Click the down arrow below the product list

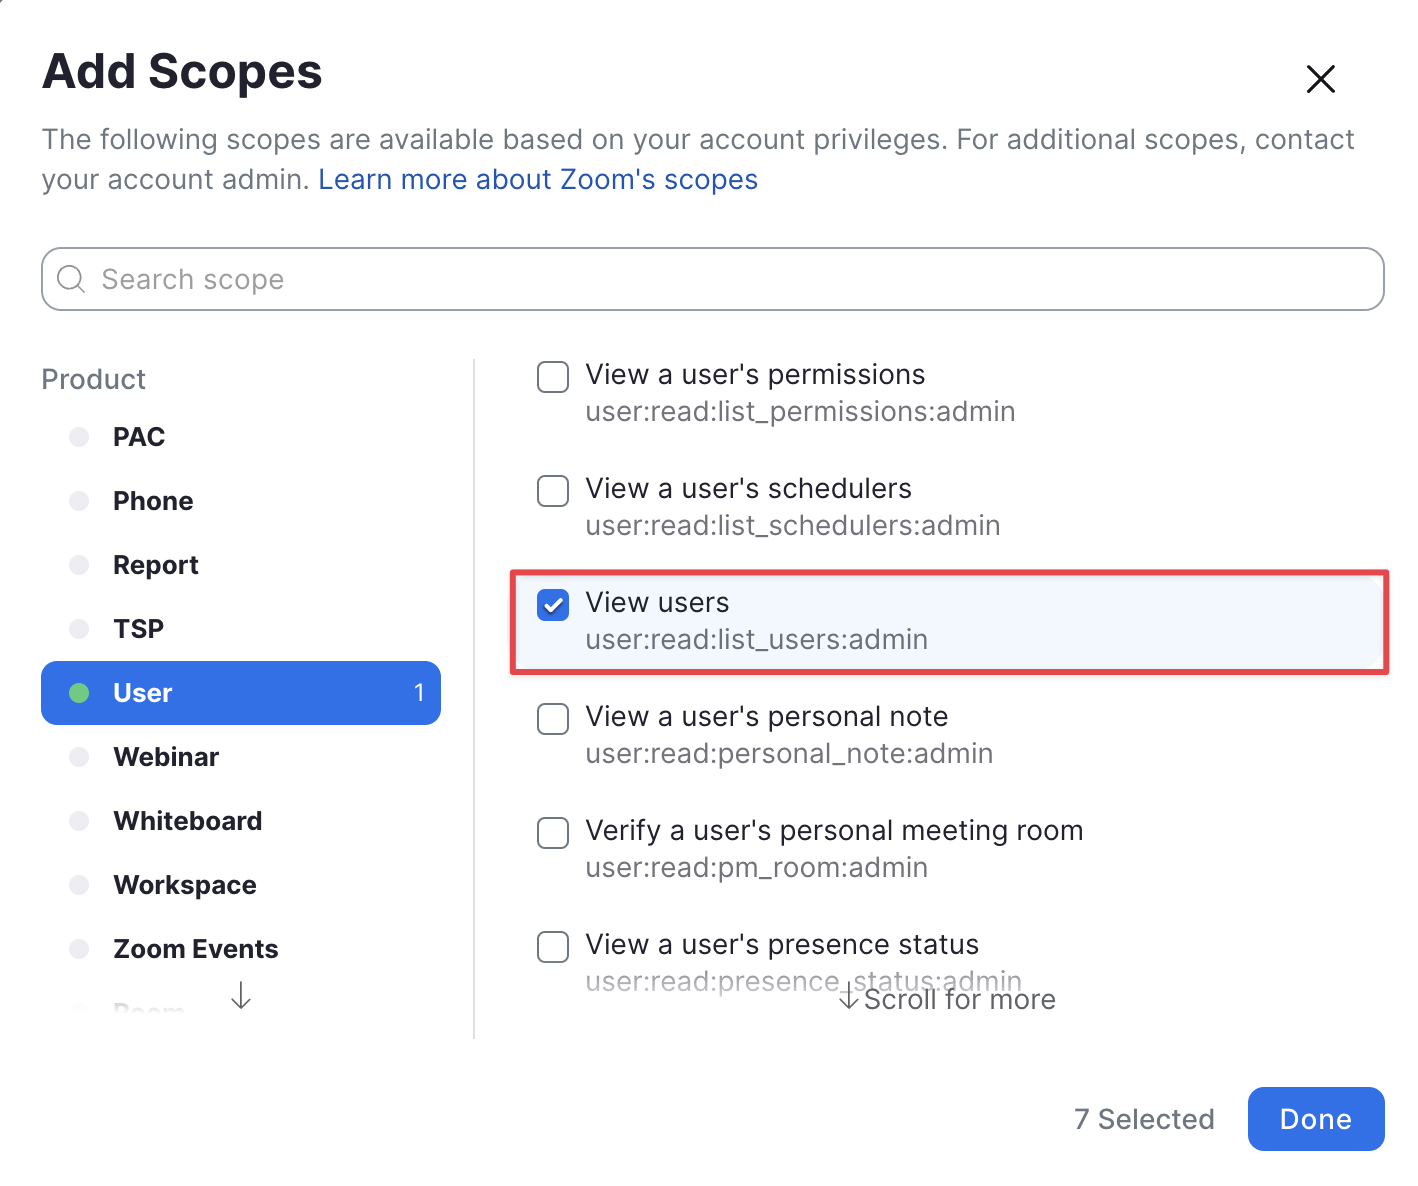(x=241, y=995)
